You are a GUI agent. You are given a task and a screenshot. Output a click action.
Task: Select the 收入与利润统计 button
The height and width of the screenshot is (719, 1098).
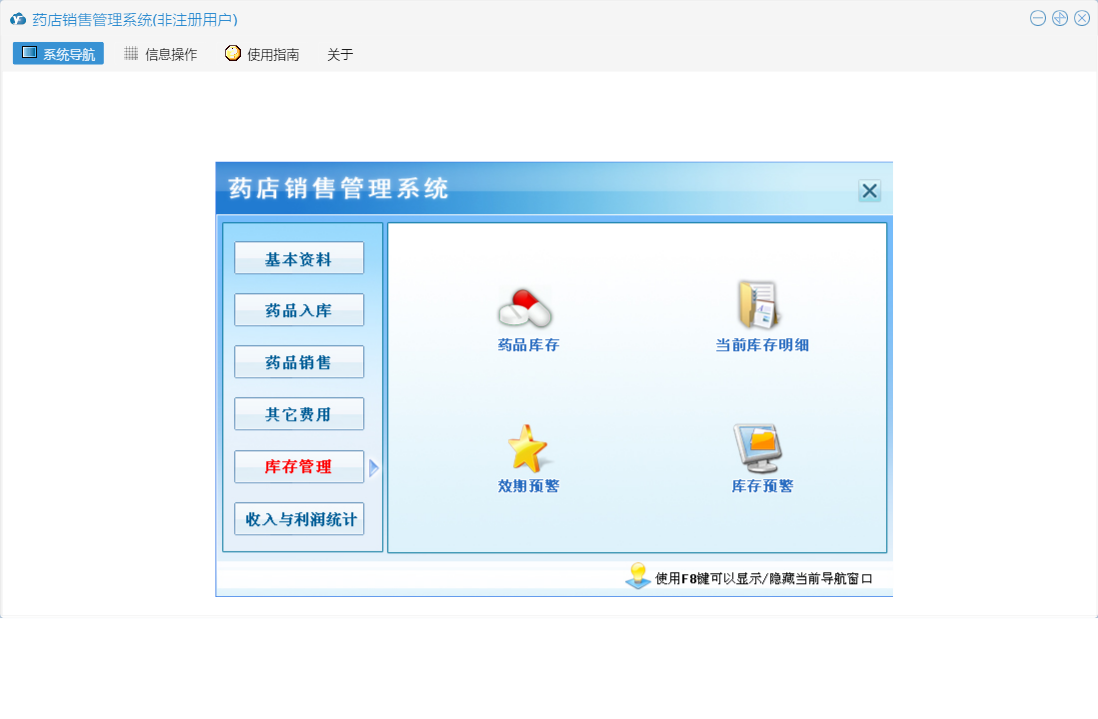[299, 519]
